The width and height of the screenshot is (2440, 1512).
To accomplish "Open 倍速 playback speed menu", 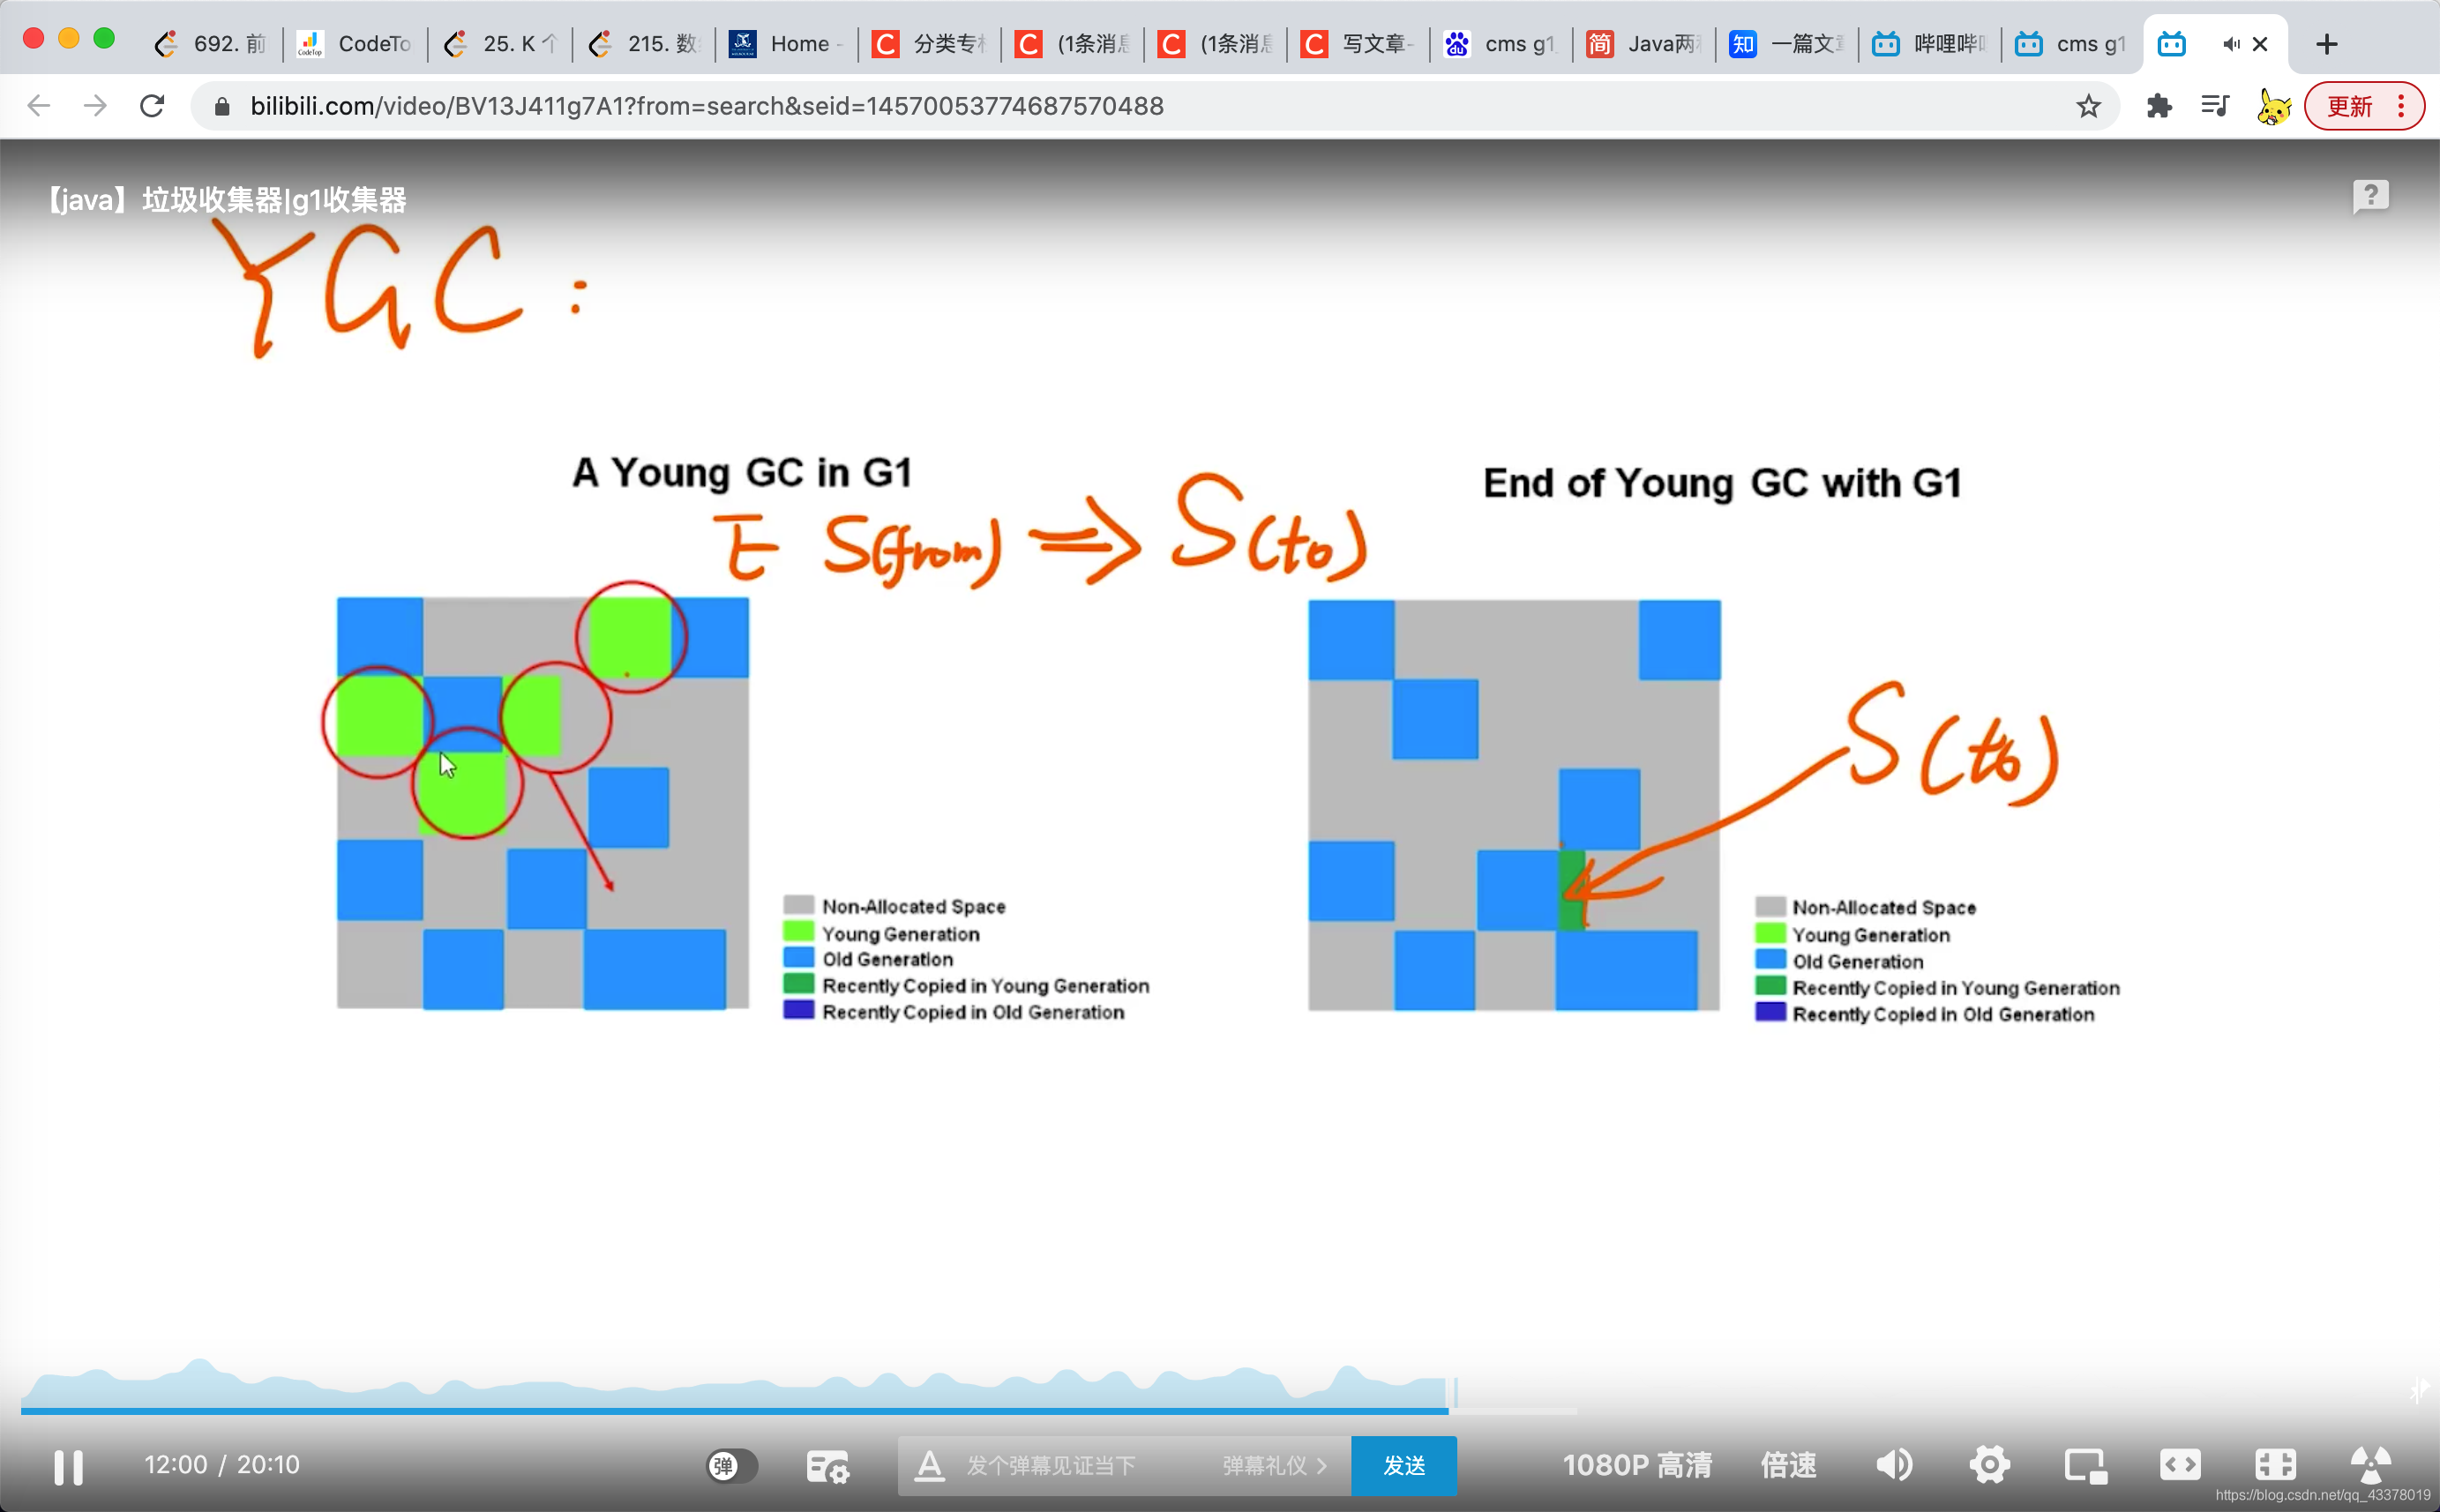I will click(1788, 1466).
